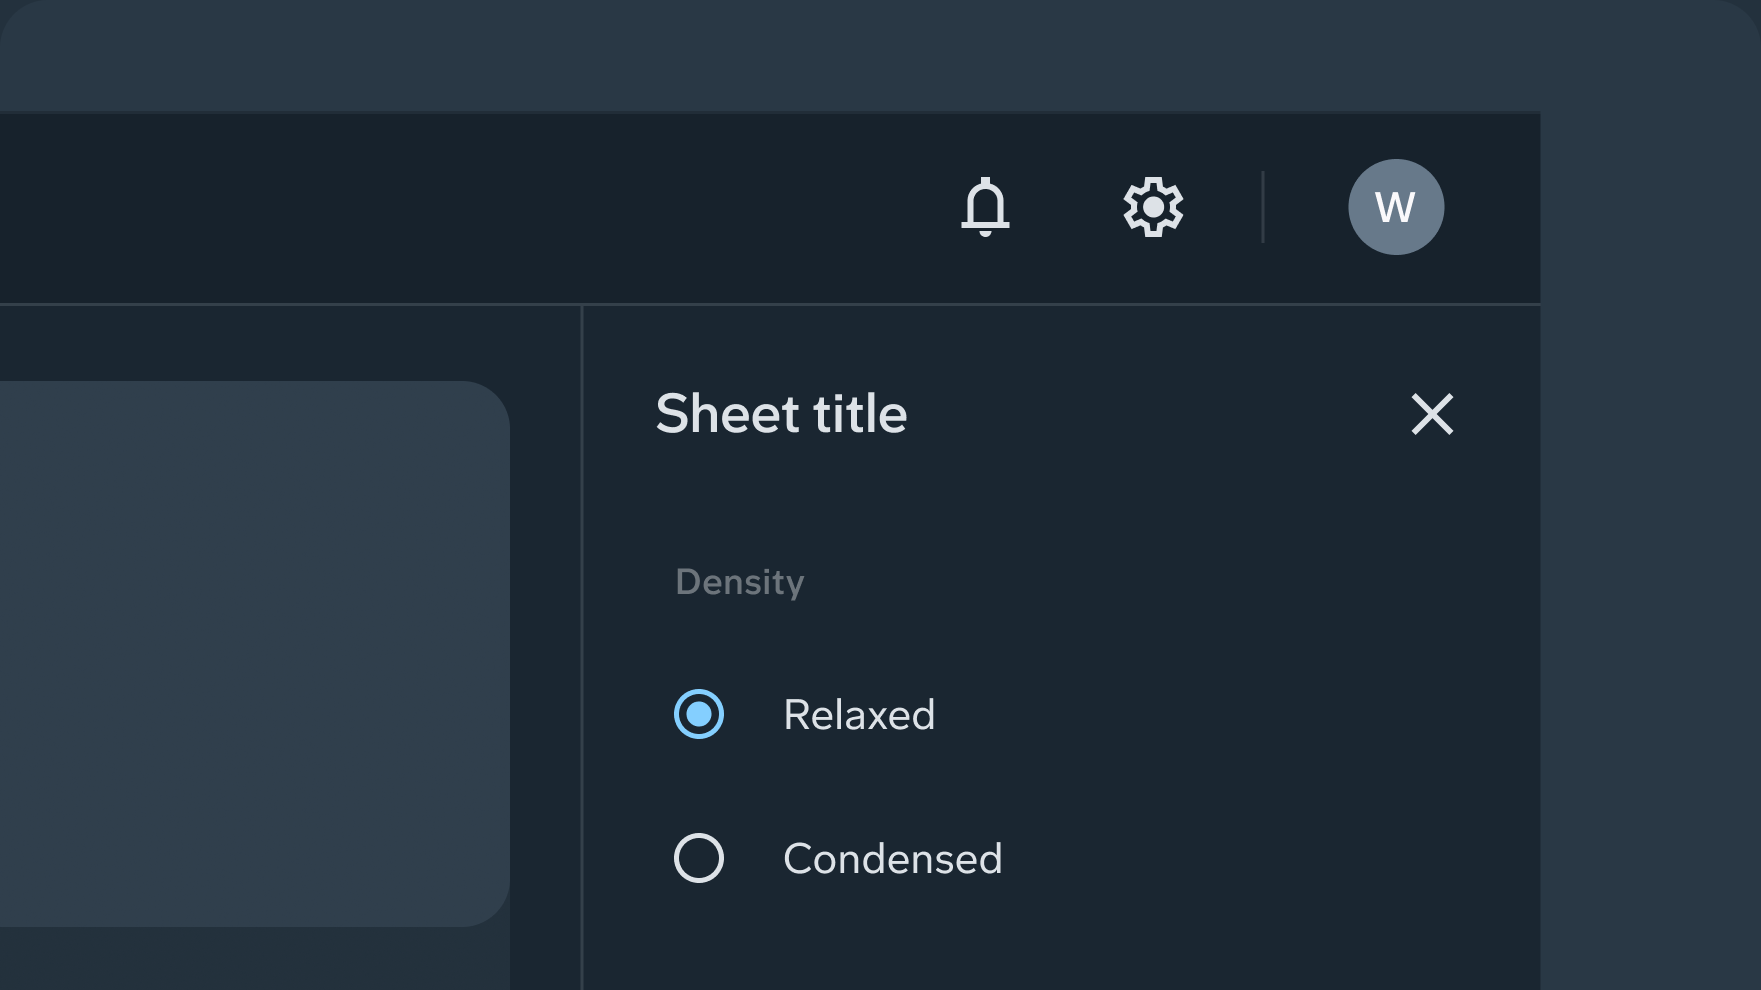Click the vertical border left of the side sheet
This screenshot has height=990, width=1761.
pos(582,650)
